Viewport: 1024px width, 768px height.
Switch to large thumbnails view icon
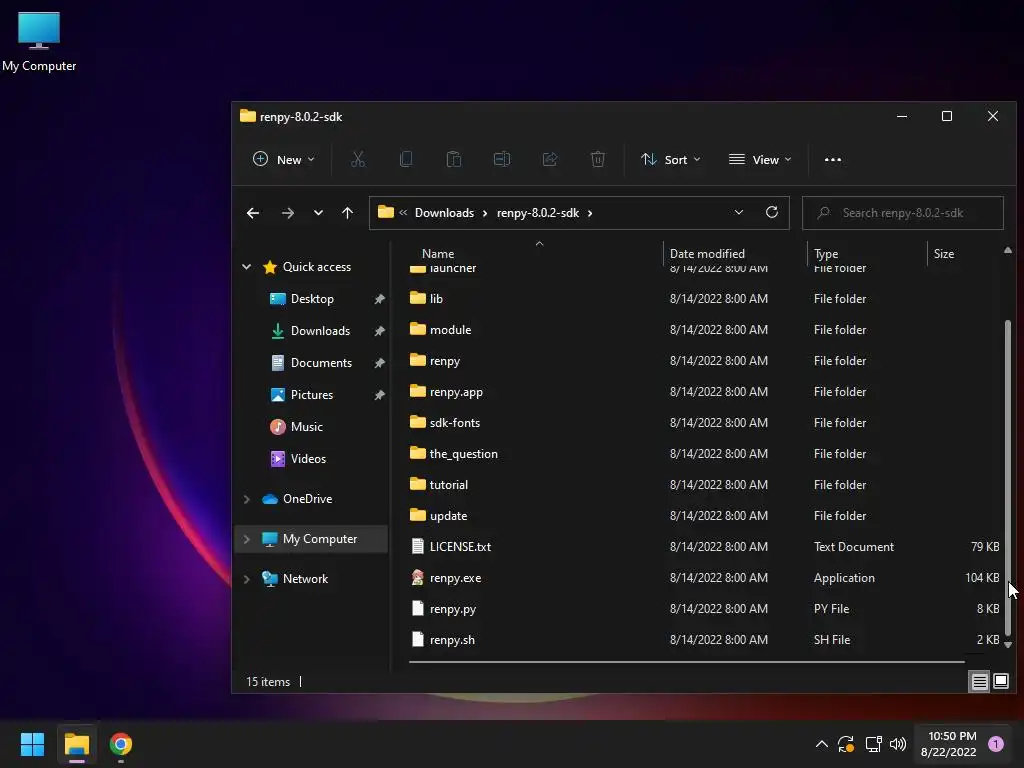pyautogui.click(x=1001, y=682)
